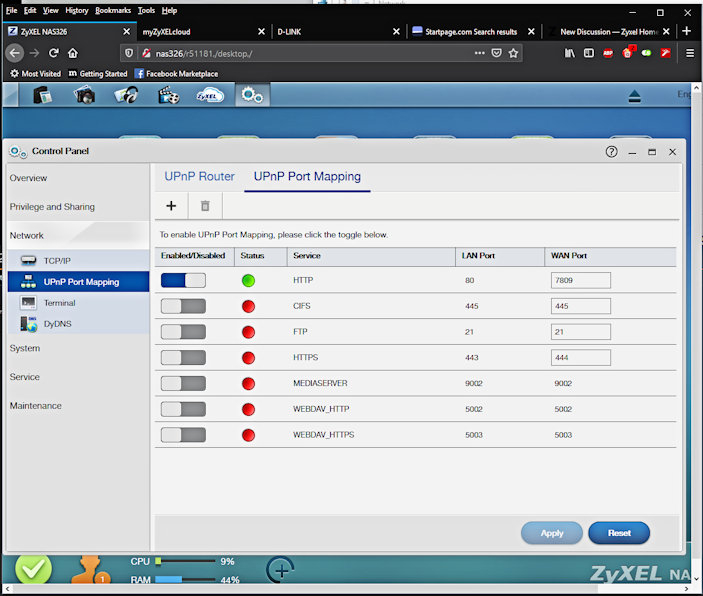Open the Photo camera app icon
Image resolution: width=703 pixels, height=596 pixels.
[84, 95]
